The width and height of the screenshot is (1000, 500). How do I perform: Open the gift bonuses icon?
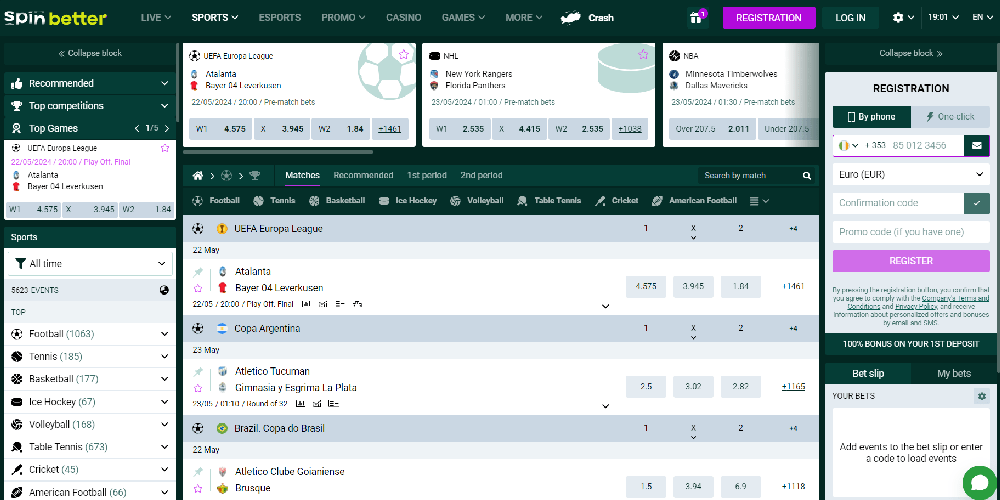[x=696, y=18]
